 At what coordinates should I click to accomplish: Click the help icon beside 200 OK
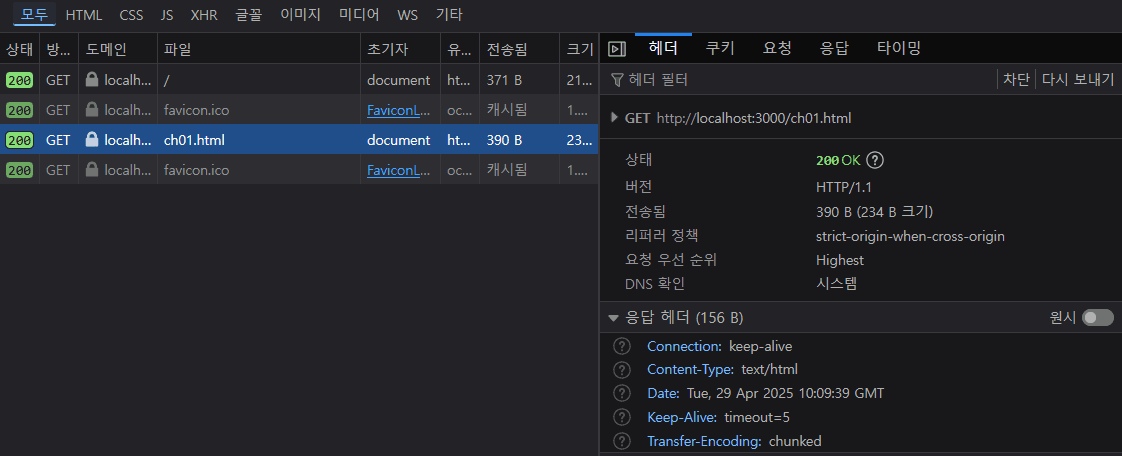pos(876,160)
